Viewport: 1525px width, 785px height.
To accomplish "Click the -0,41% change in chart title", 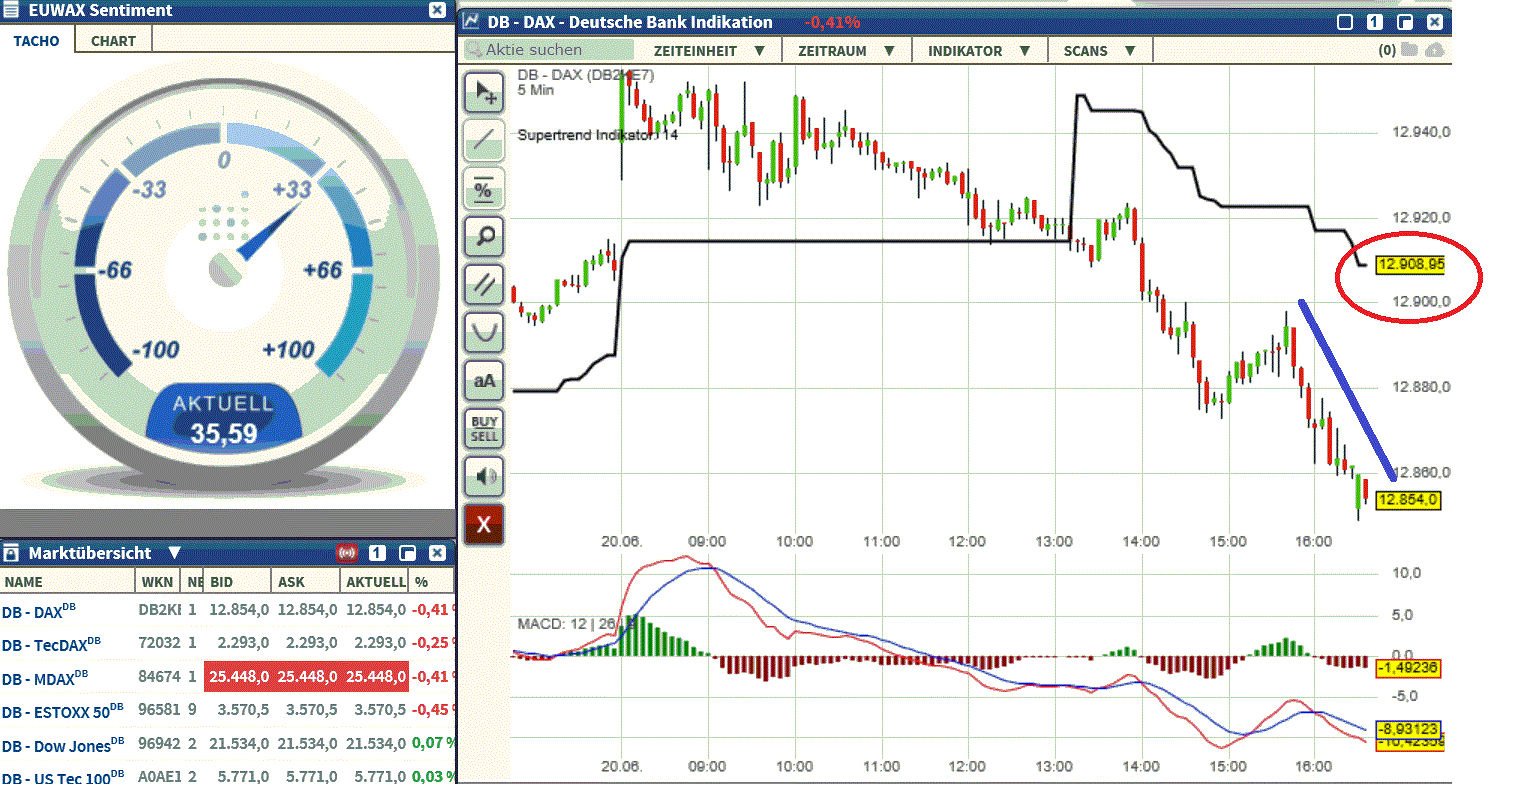I will [832, 22].
